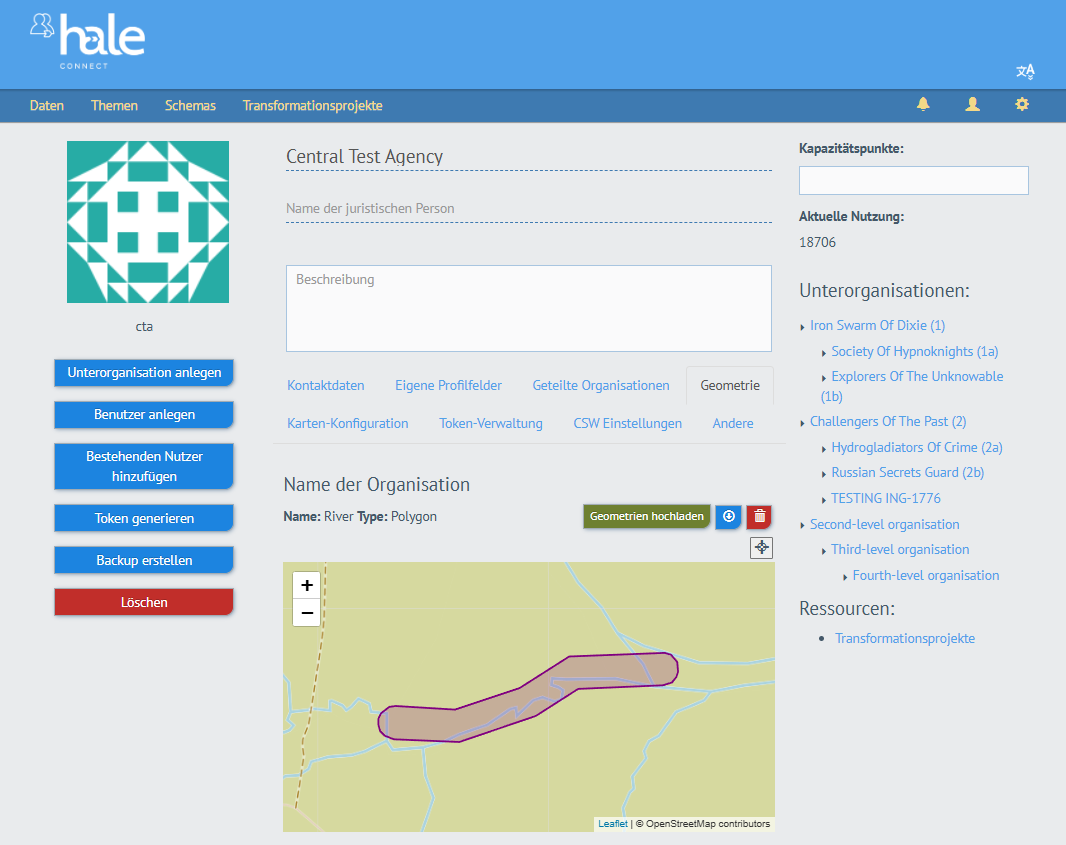1066x845 pixels.
Task: Switch to the Kontaktdaten tab
Action: 325,385
